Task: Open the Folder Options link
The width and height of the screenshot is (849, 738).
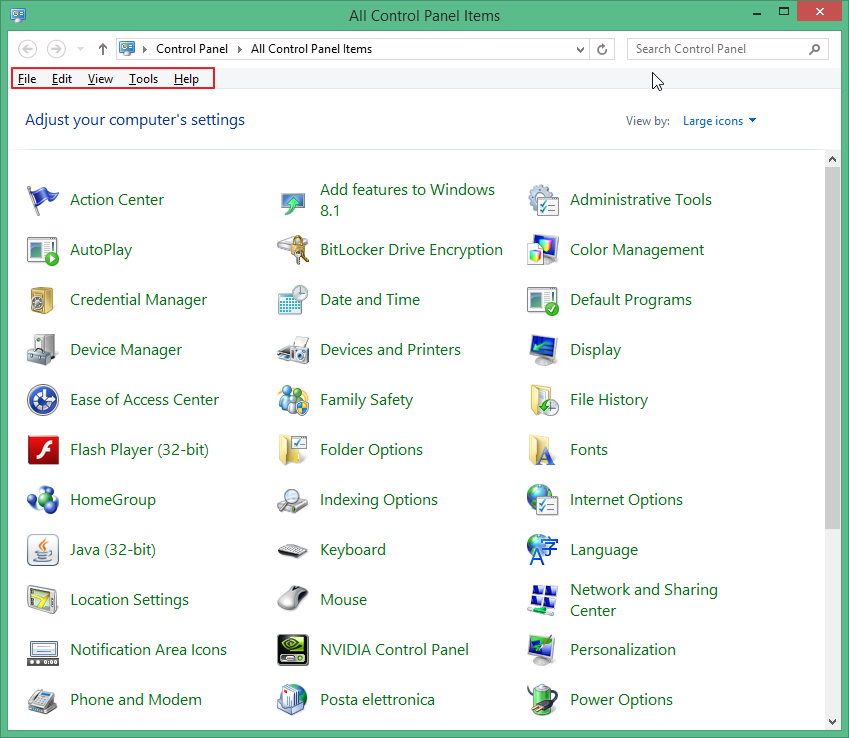Action: (371, 450)
